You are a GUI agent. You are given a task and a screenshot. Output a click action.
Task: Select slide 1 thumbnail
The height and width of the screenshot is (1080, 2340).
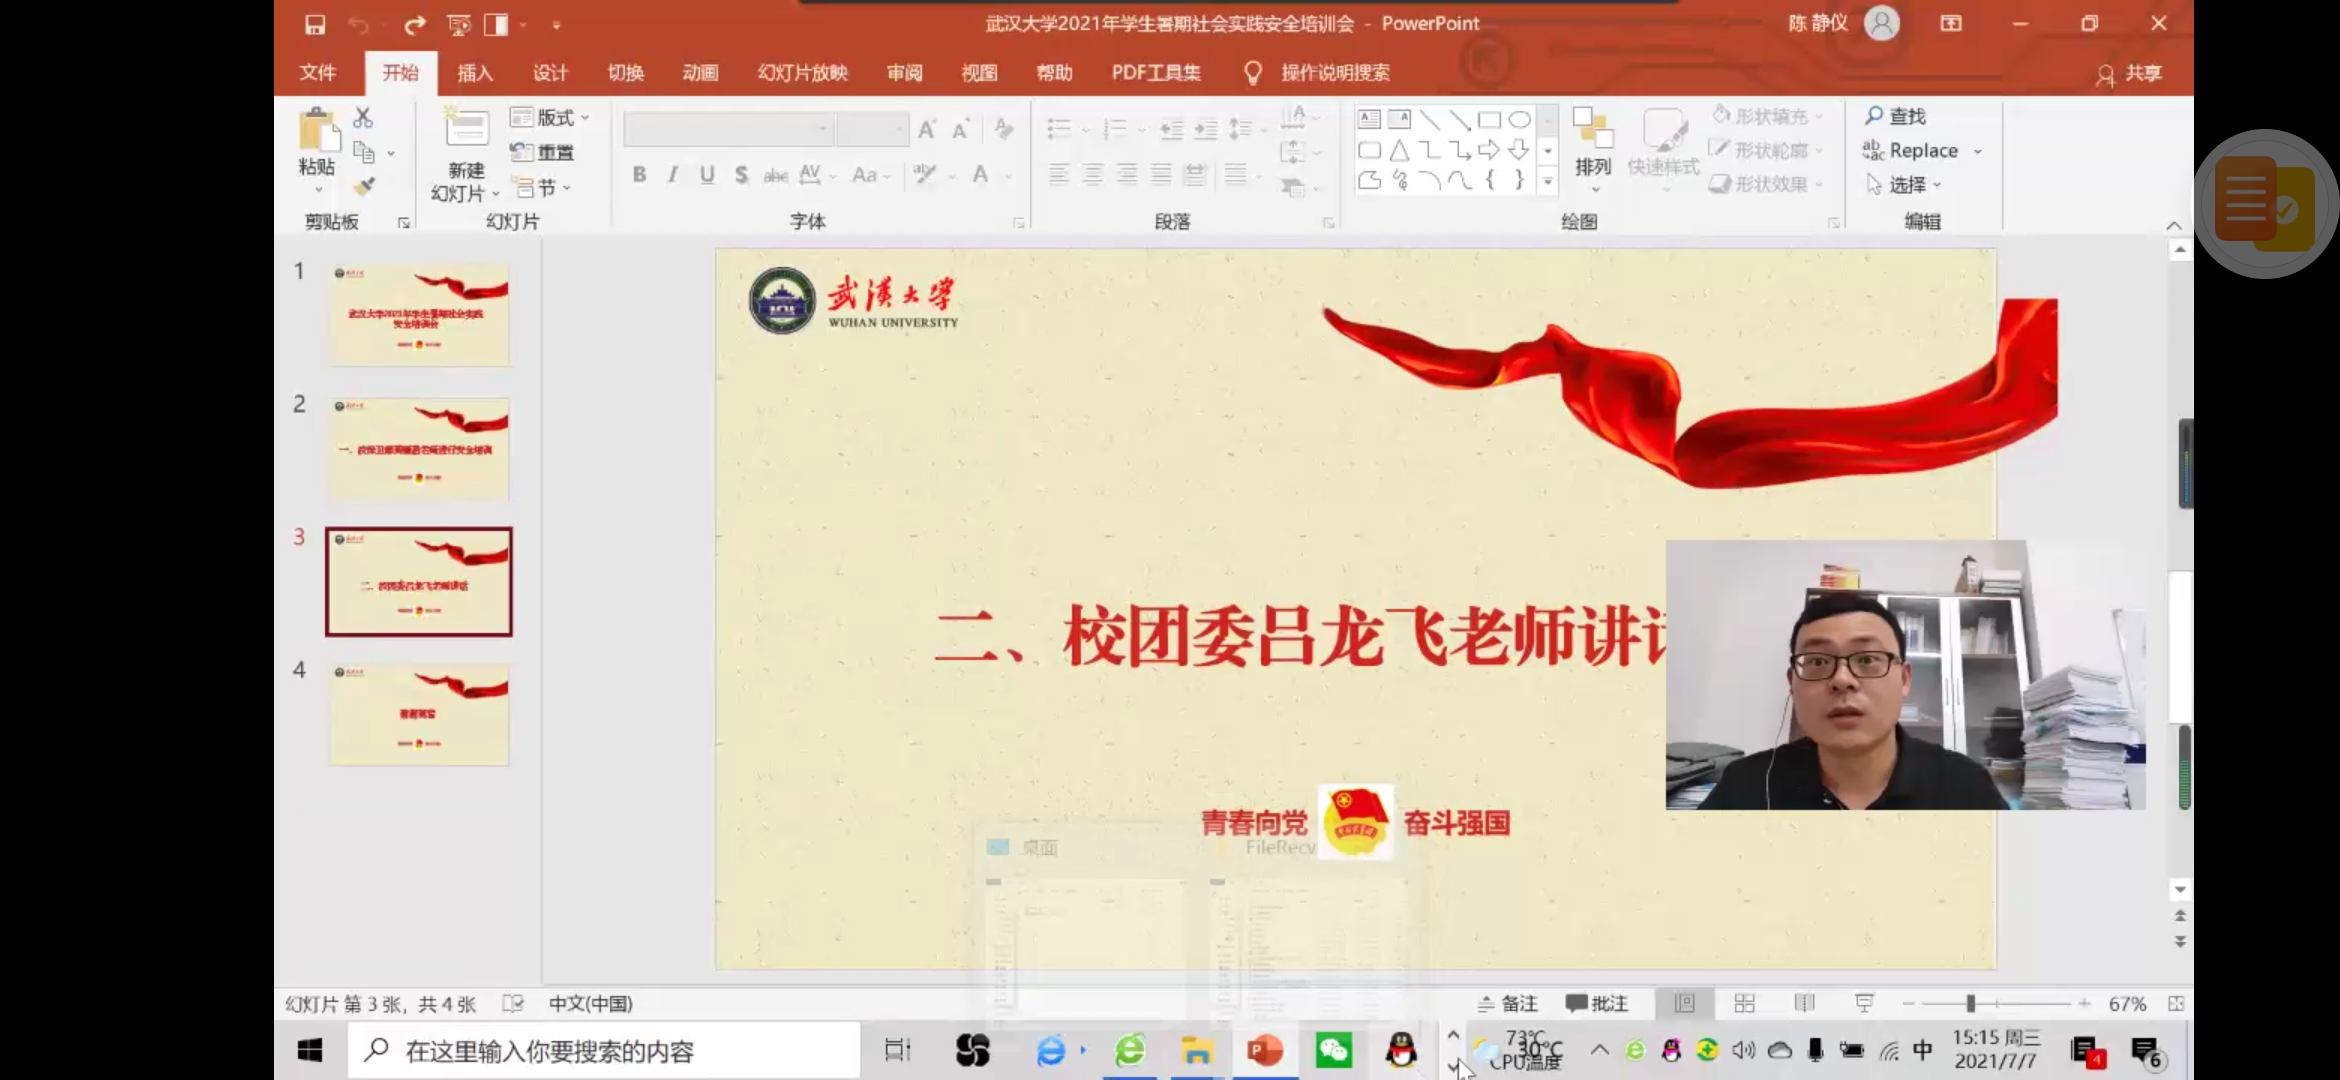pos(419,315)
